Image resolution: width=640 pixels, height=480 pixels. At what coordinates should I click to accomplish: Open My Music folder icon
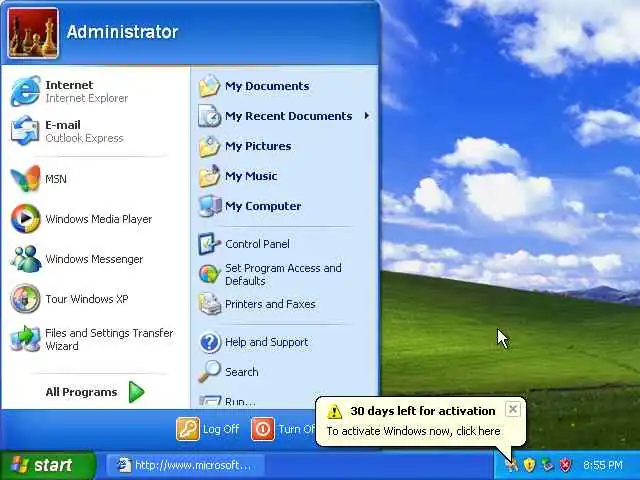pos(209,176)
